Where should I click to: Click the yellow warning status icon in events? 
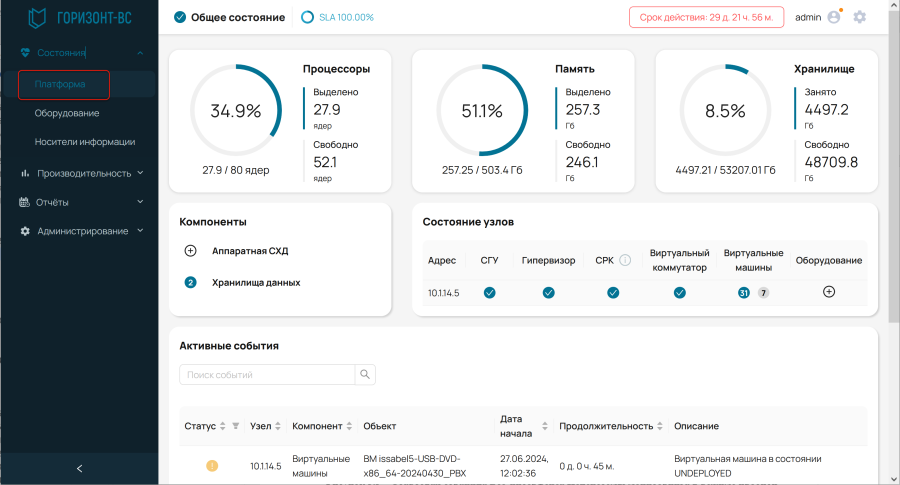[212, 465]
